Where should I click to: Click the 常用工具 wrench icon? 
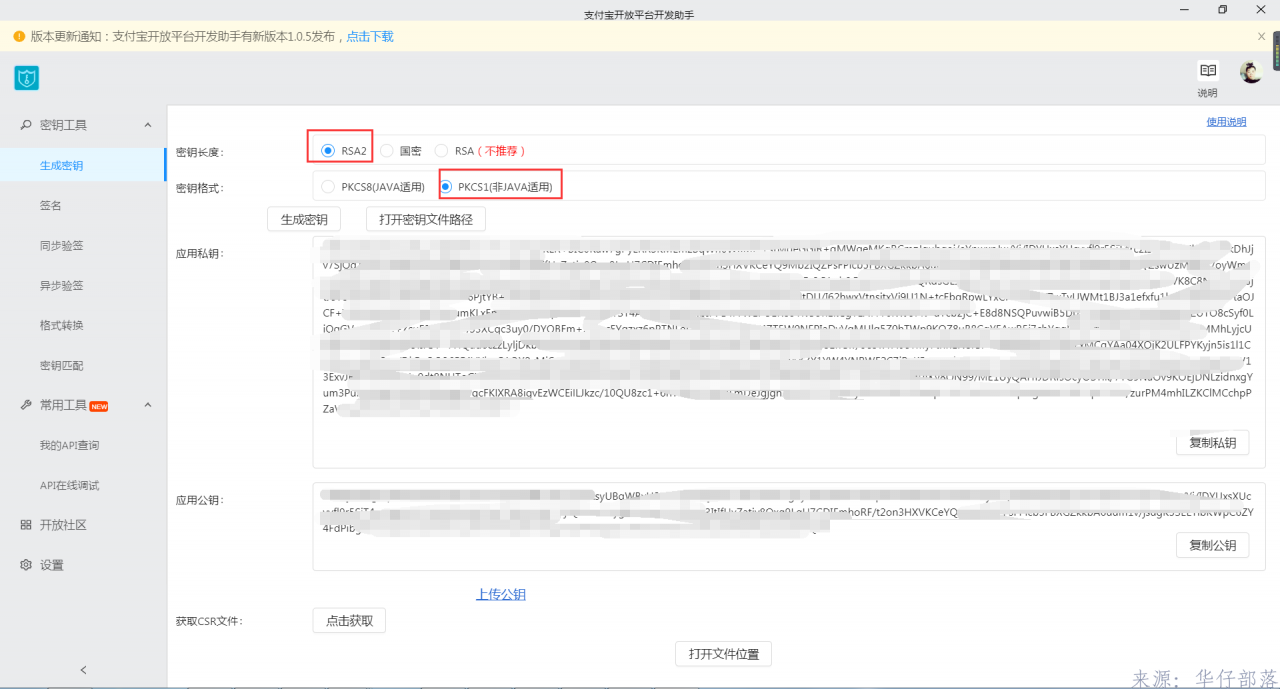(x=26, y=405)
